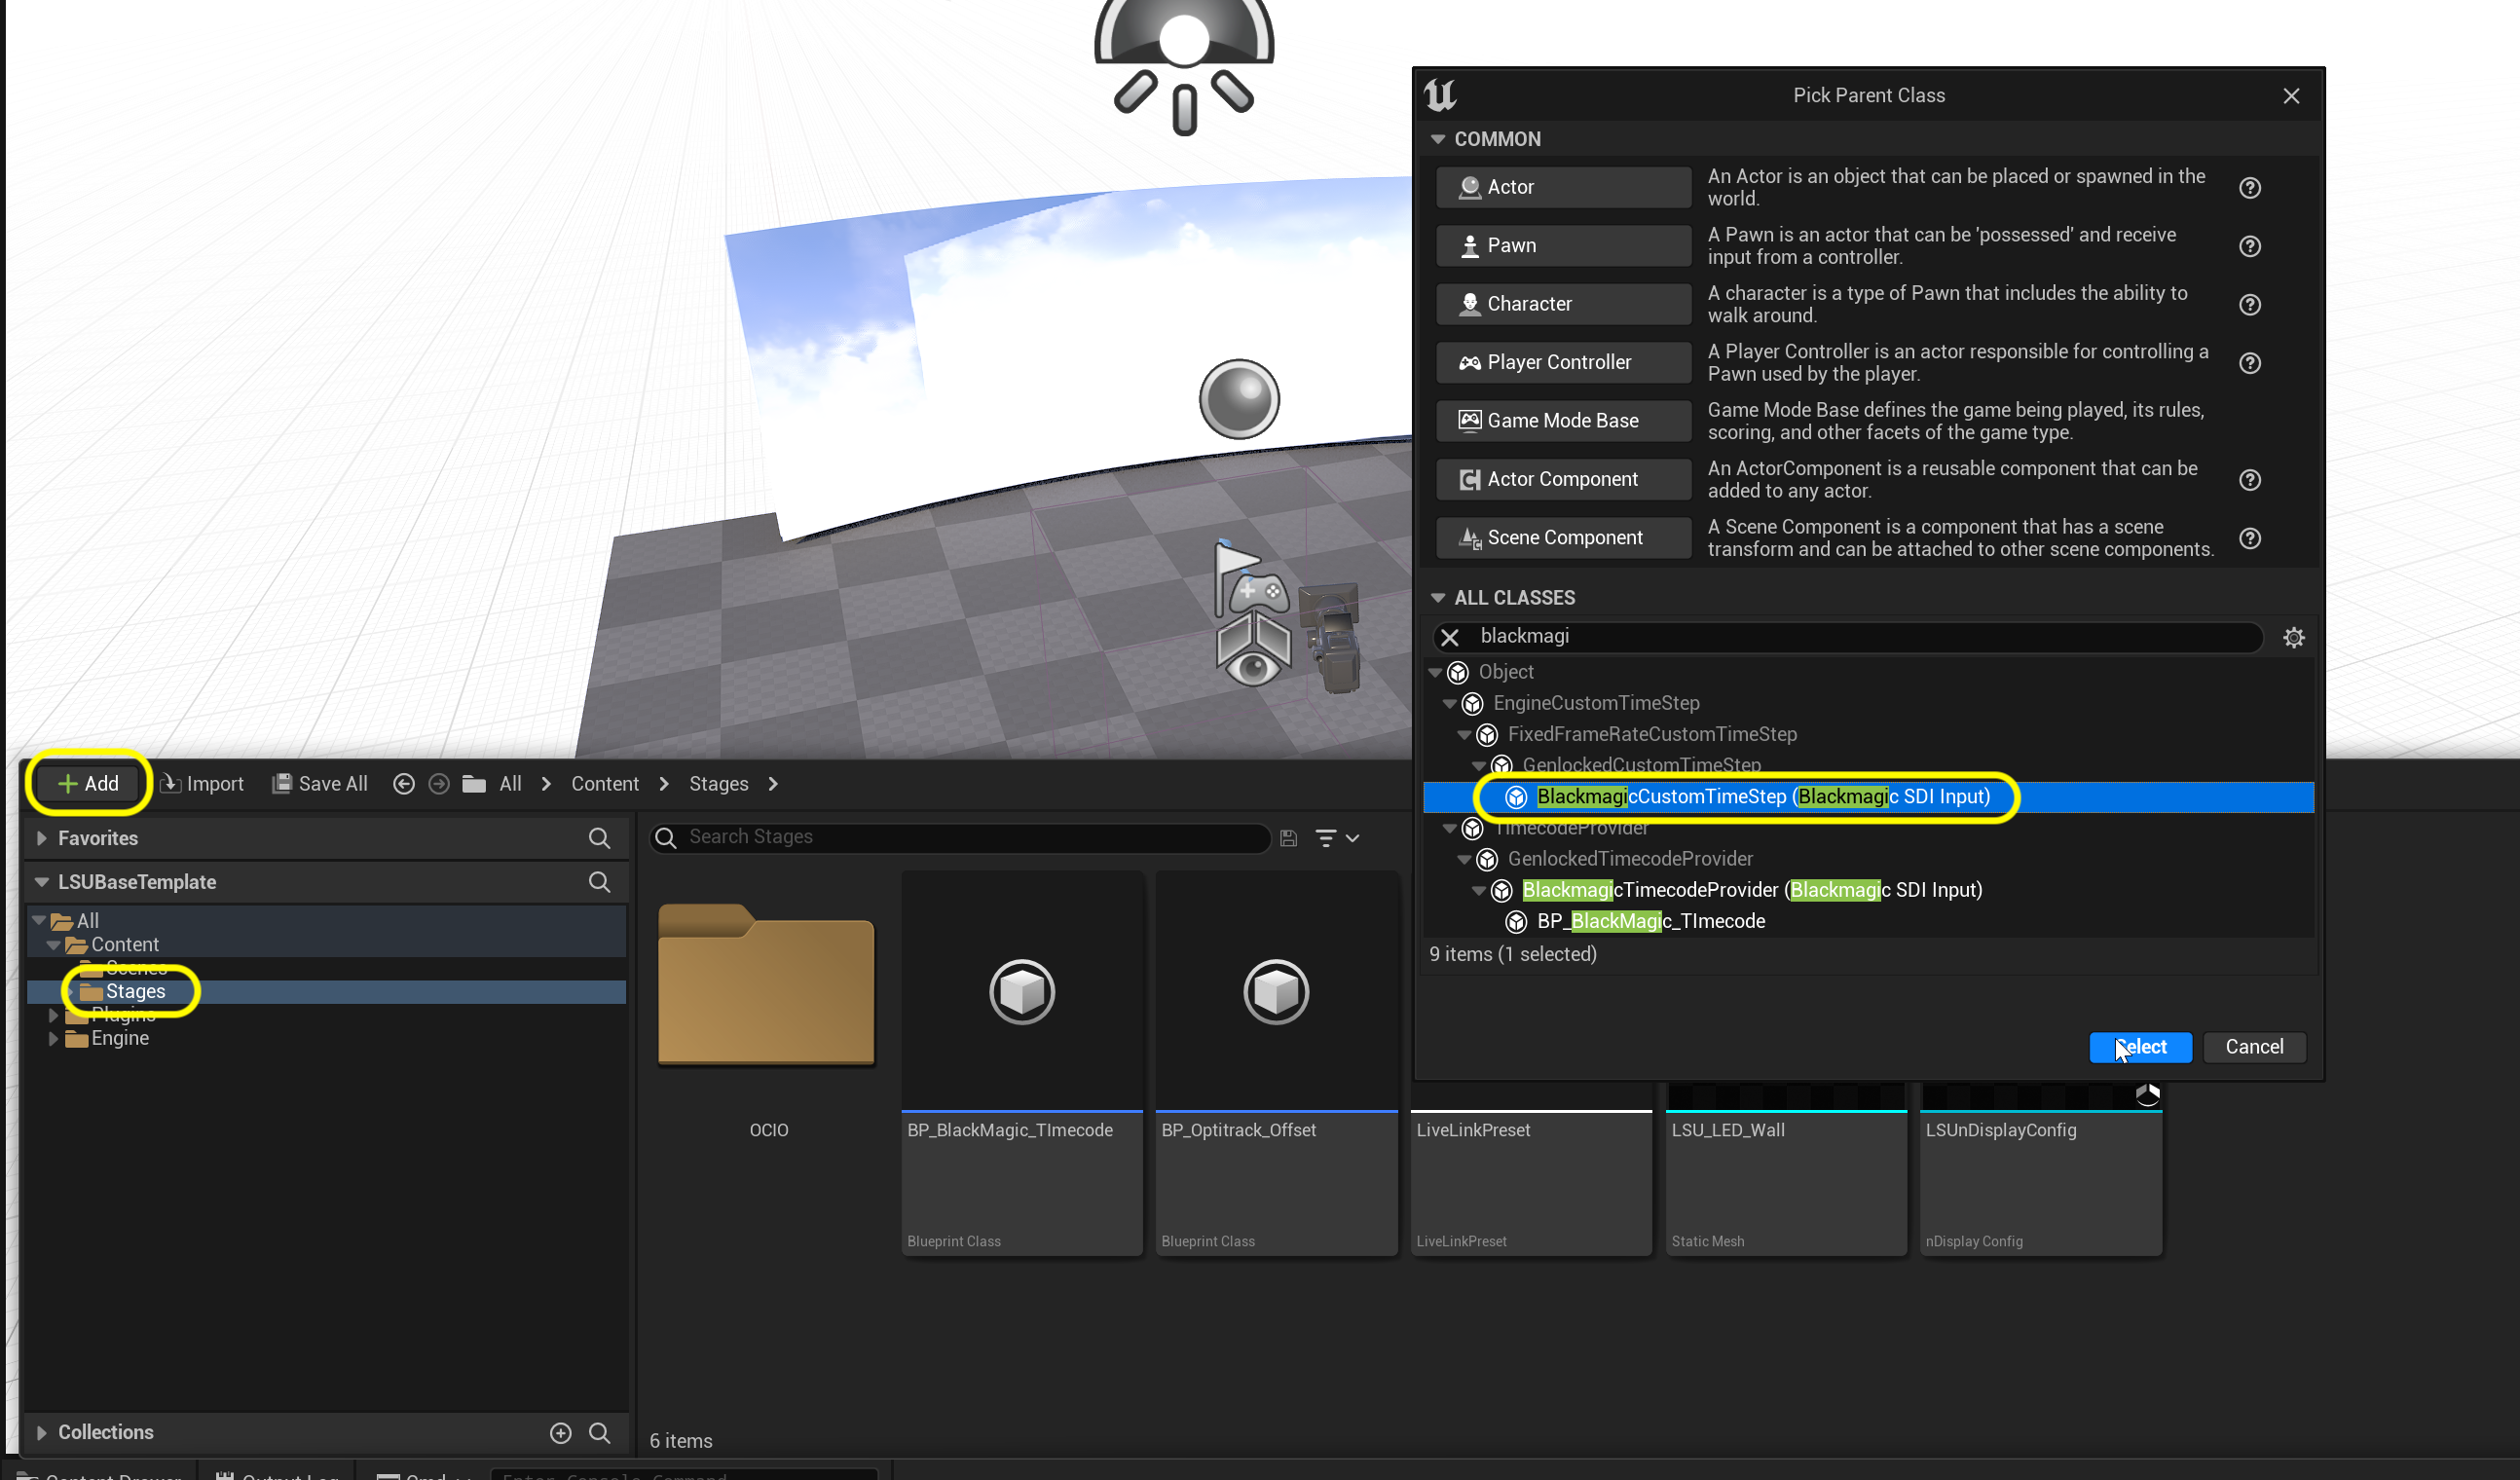Expand the Collections section
2520x1480 pixels.
[x=42, y=1433]
